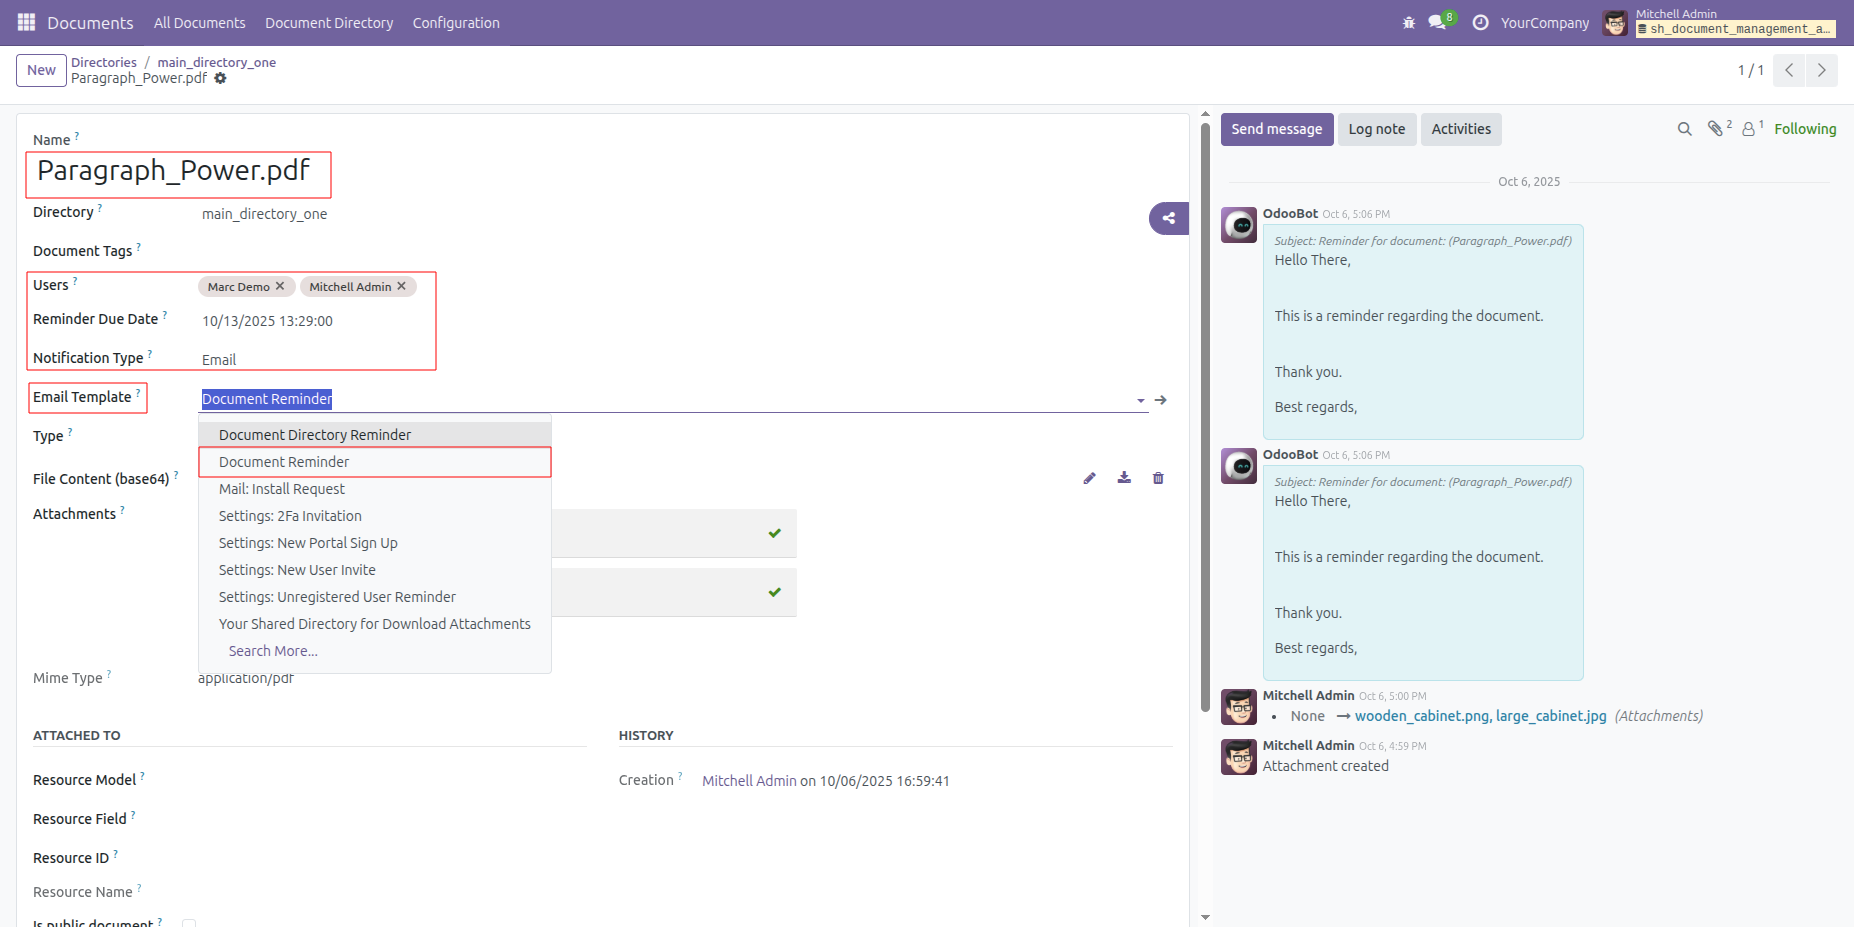1854x927 pixels.
Task: Select Mail: Install Request template
Action: (x=375, y=489)
